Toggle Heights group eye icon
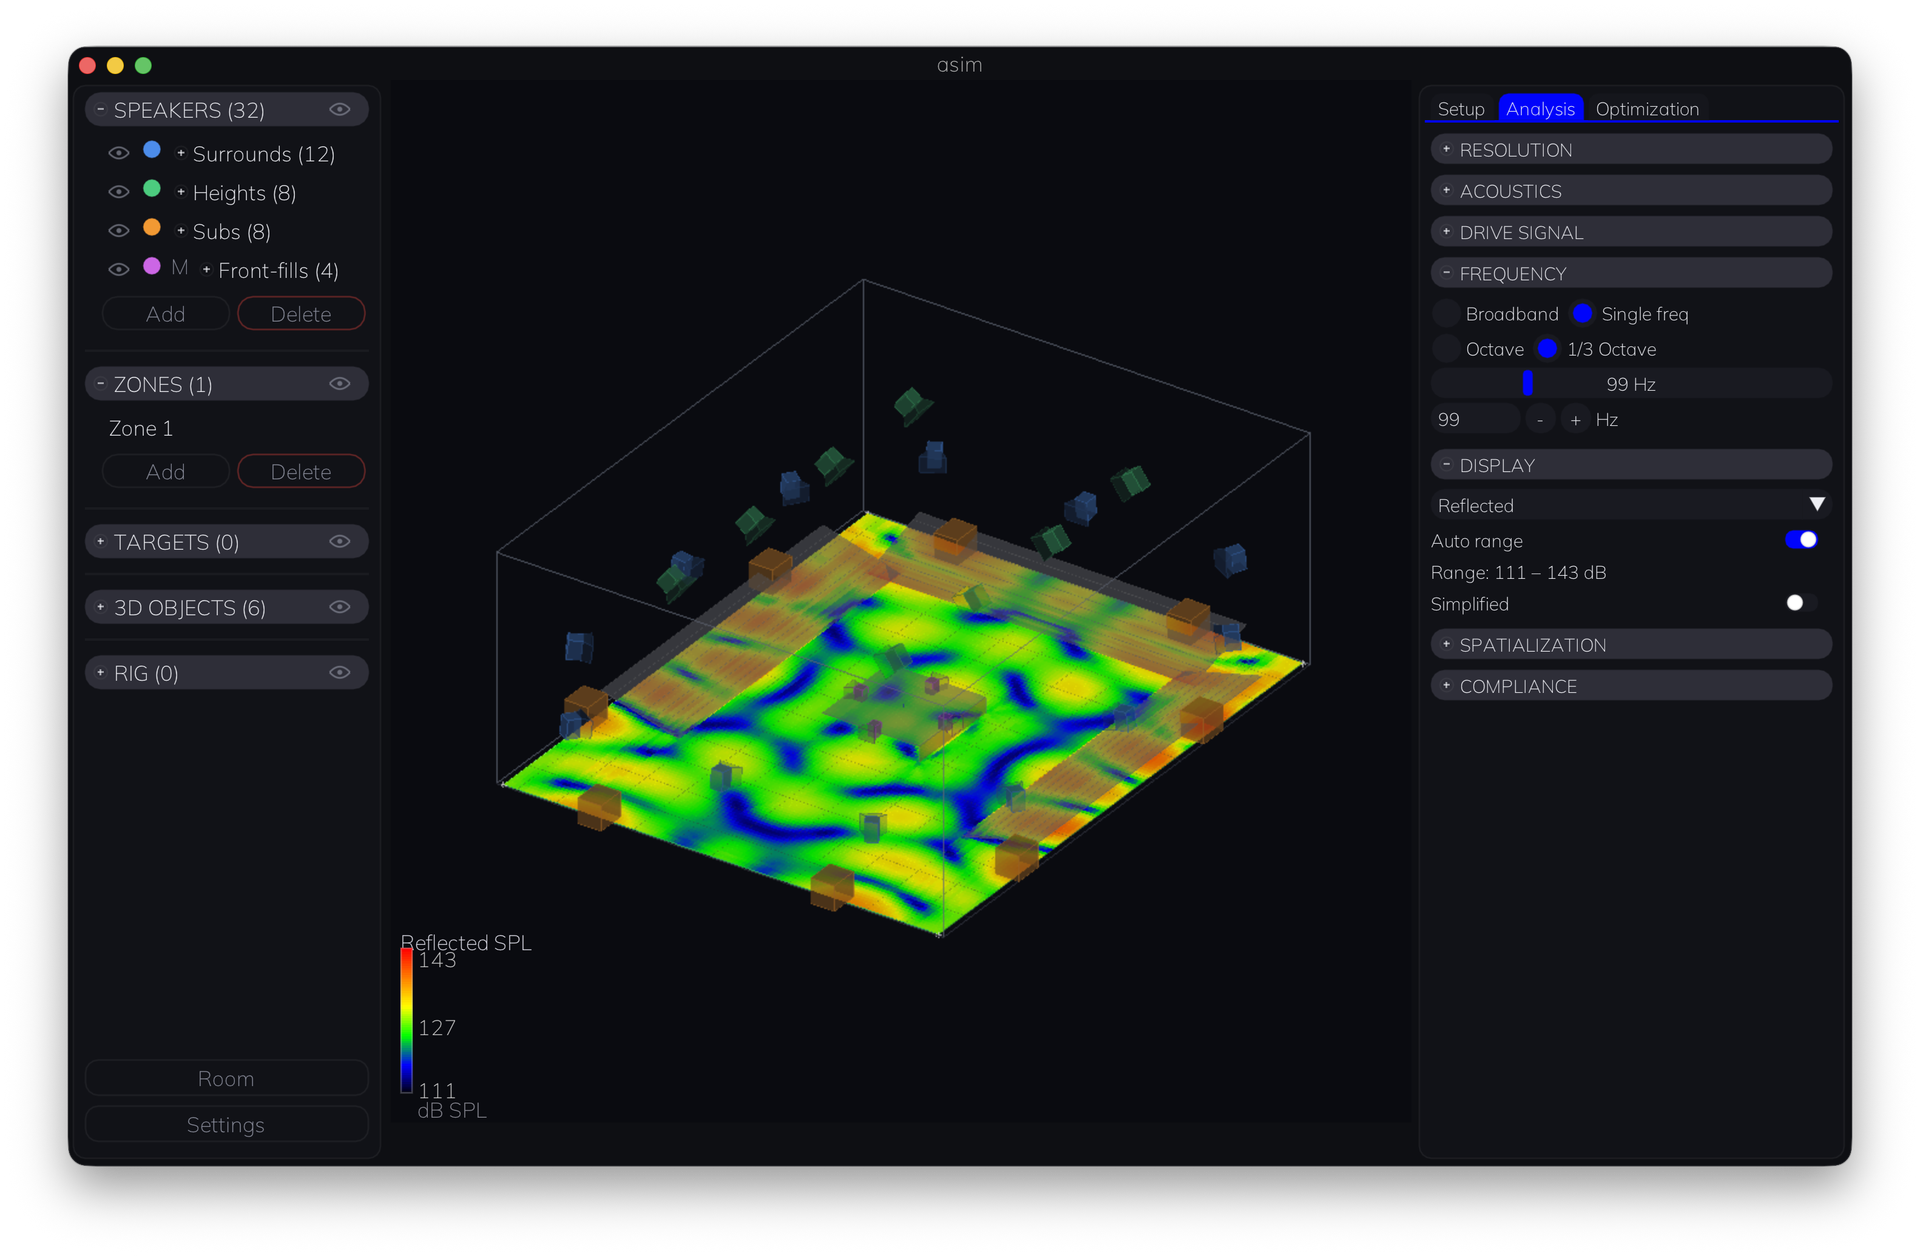The width and height of the screenshot is (1920, 1256). point(119,192)
